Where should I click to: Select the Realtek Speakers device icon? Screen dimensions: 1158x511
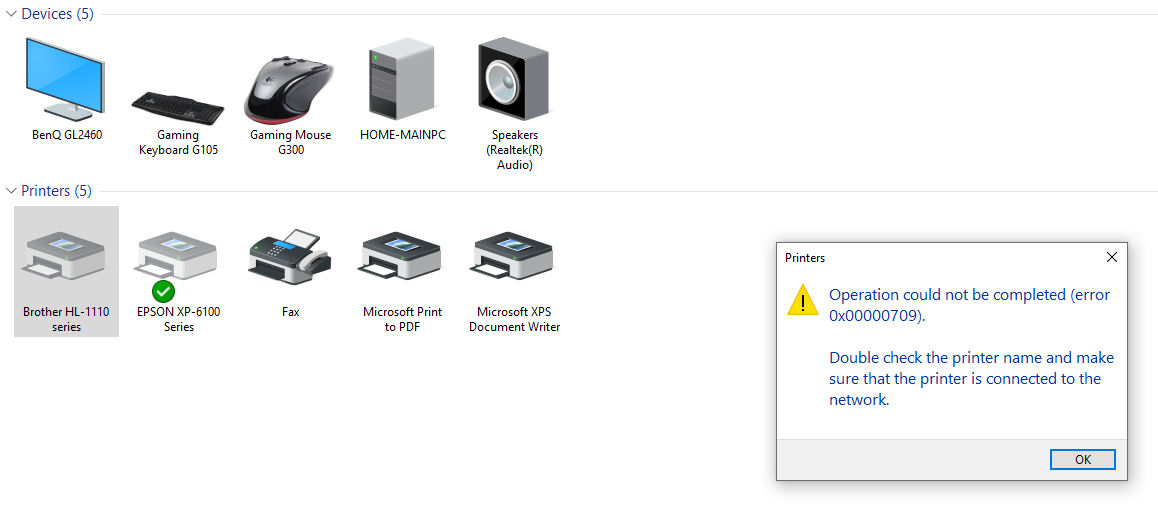point(514,80)
